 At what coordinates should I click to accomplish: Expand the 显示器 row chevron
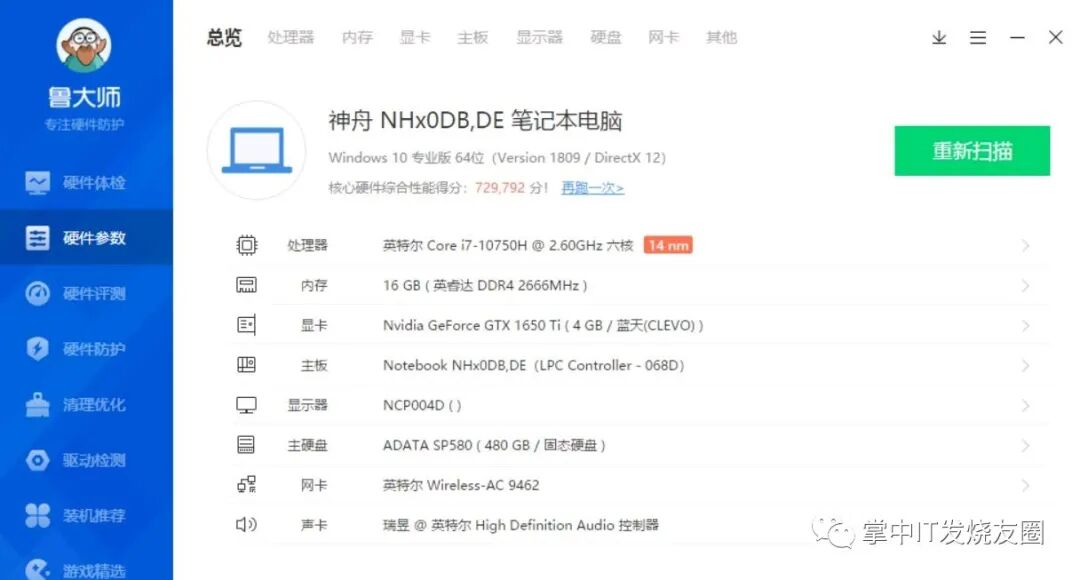(x=1026, y=405)
